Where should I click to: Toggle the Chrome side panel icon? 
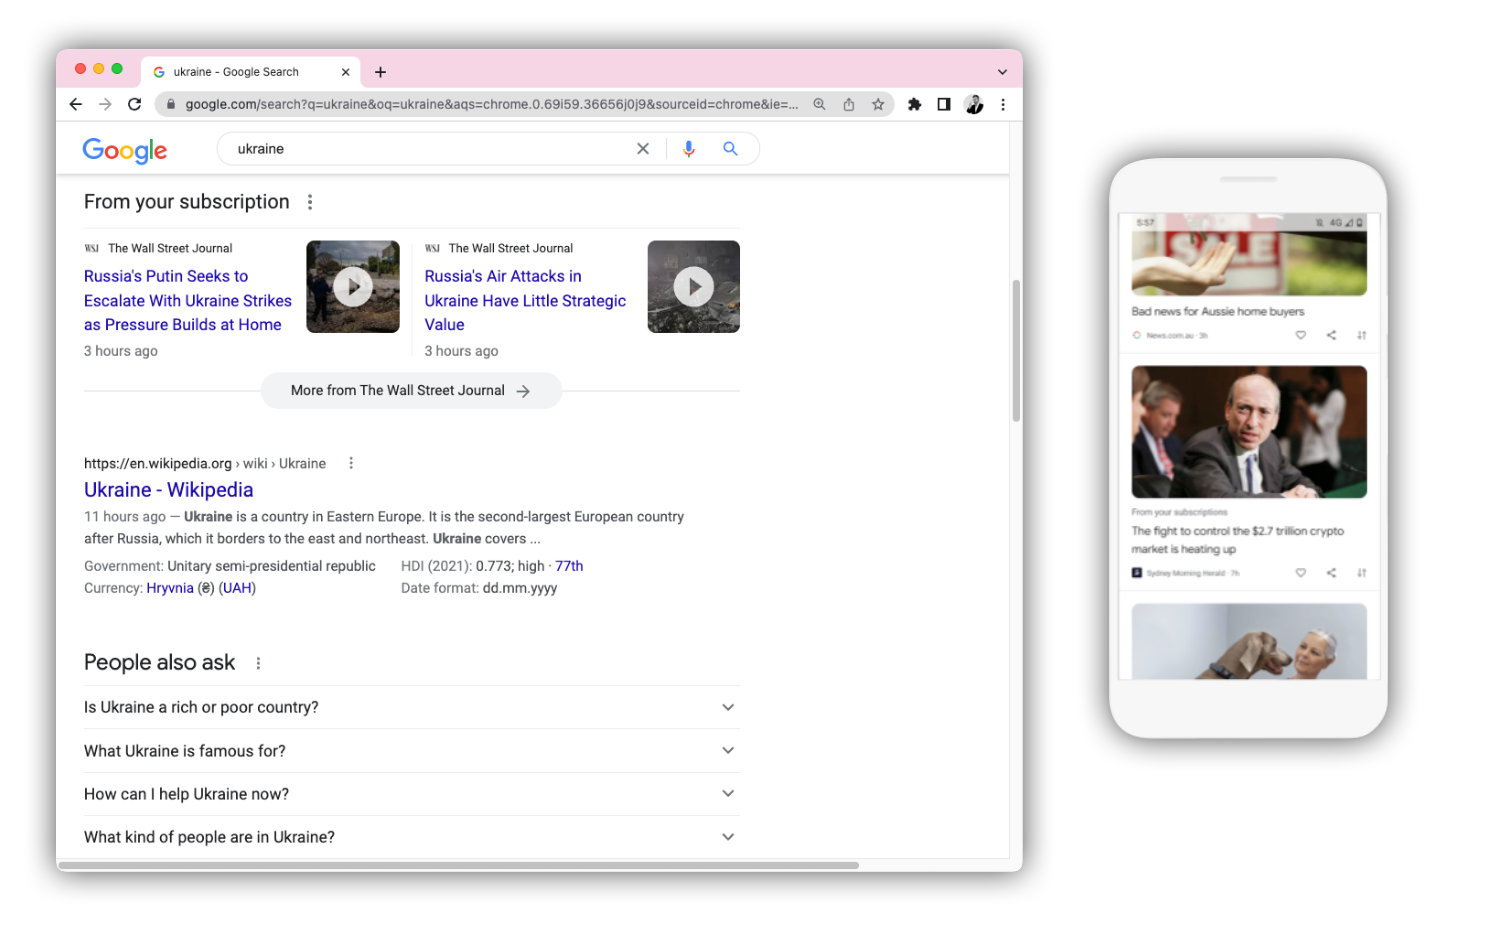[943, 104]
